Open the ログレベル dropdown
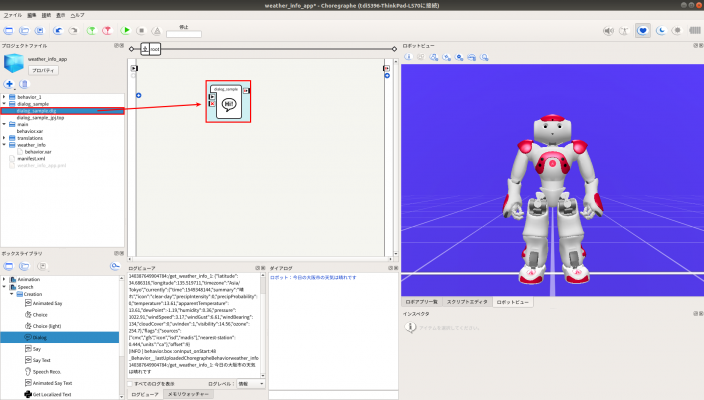704x400 pixels. (x=250, y=384)
